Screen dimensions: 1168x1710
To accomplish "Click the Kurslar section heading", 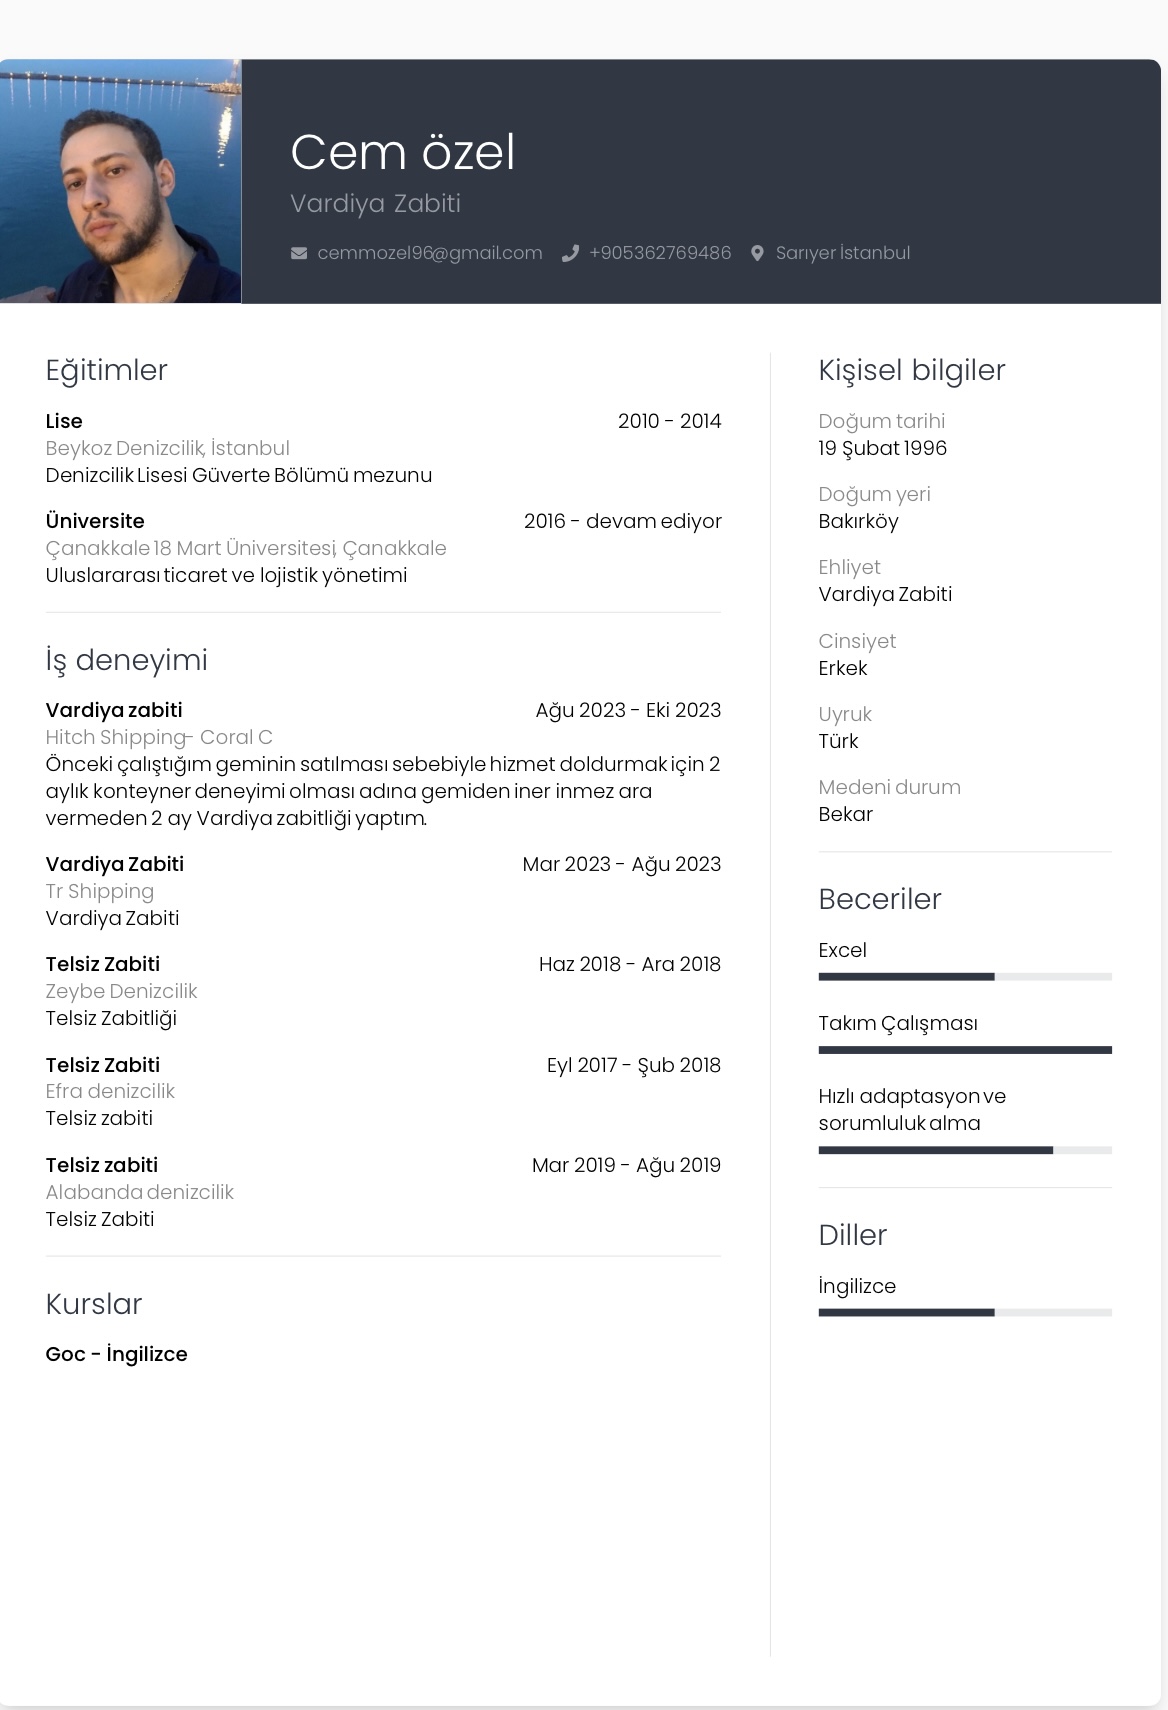I will (93, 1304).
